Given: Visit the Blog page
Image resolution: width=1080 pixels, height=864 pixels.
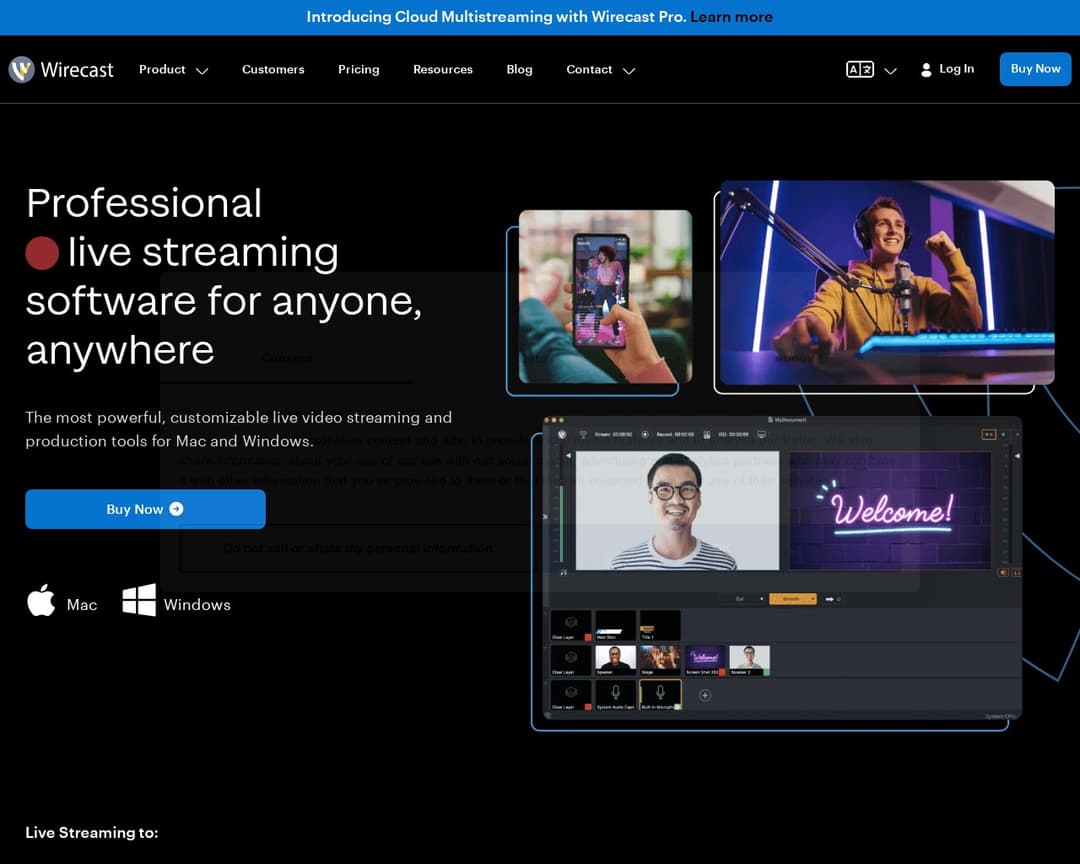Looking at the screenshot, I should click(519, 70).
